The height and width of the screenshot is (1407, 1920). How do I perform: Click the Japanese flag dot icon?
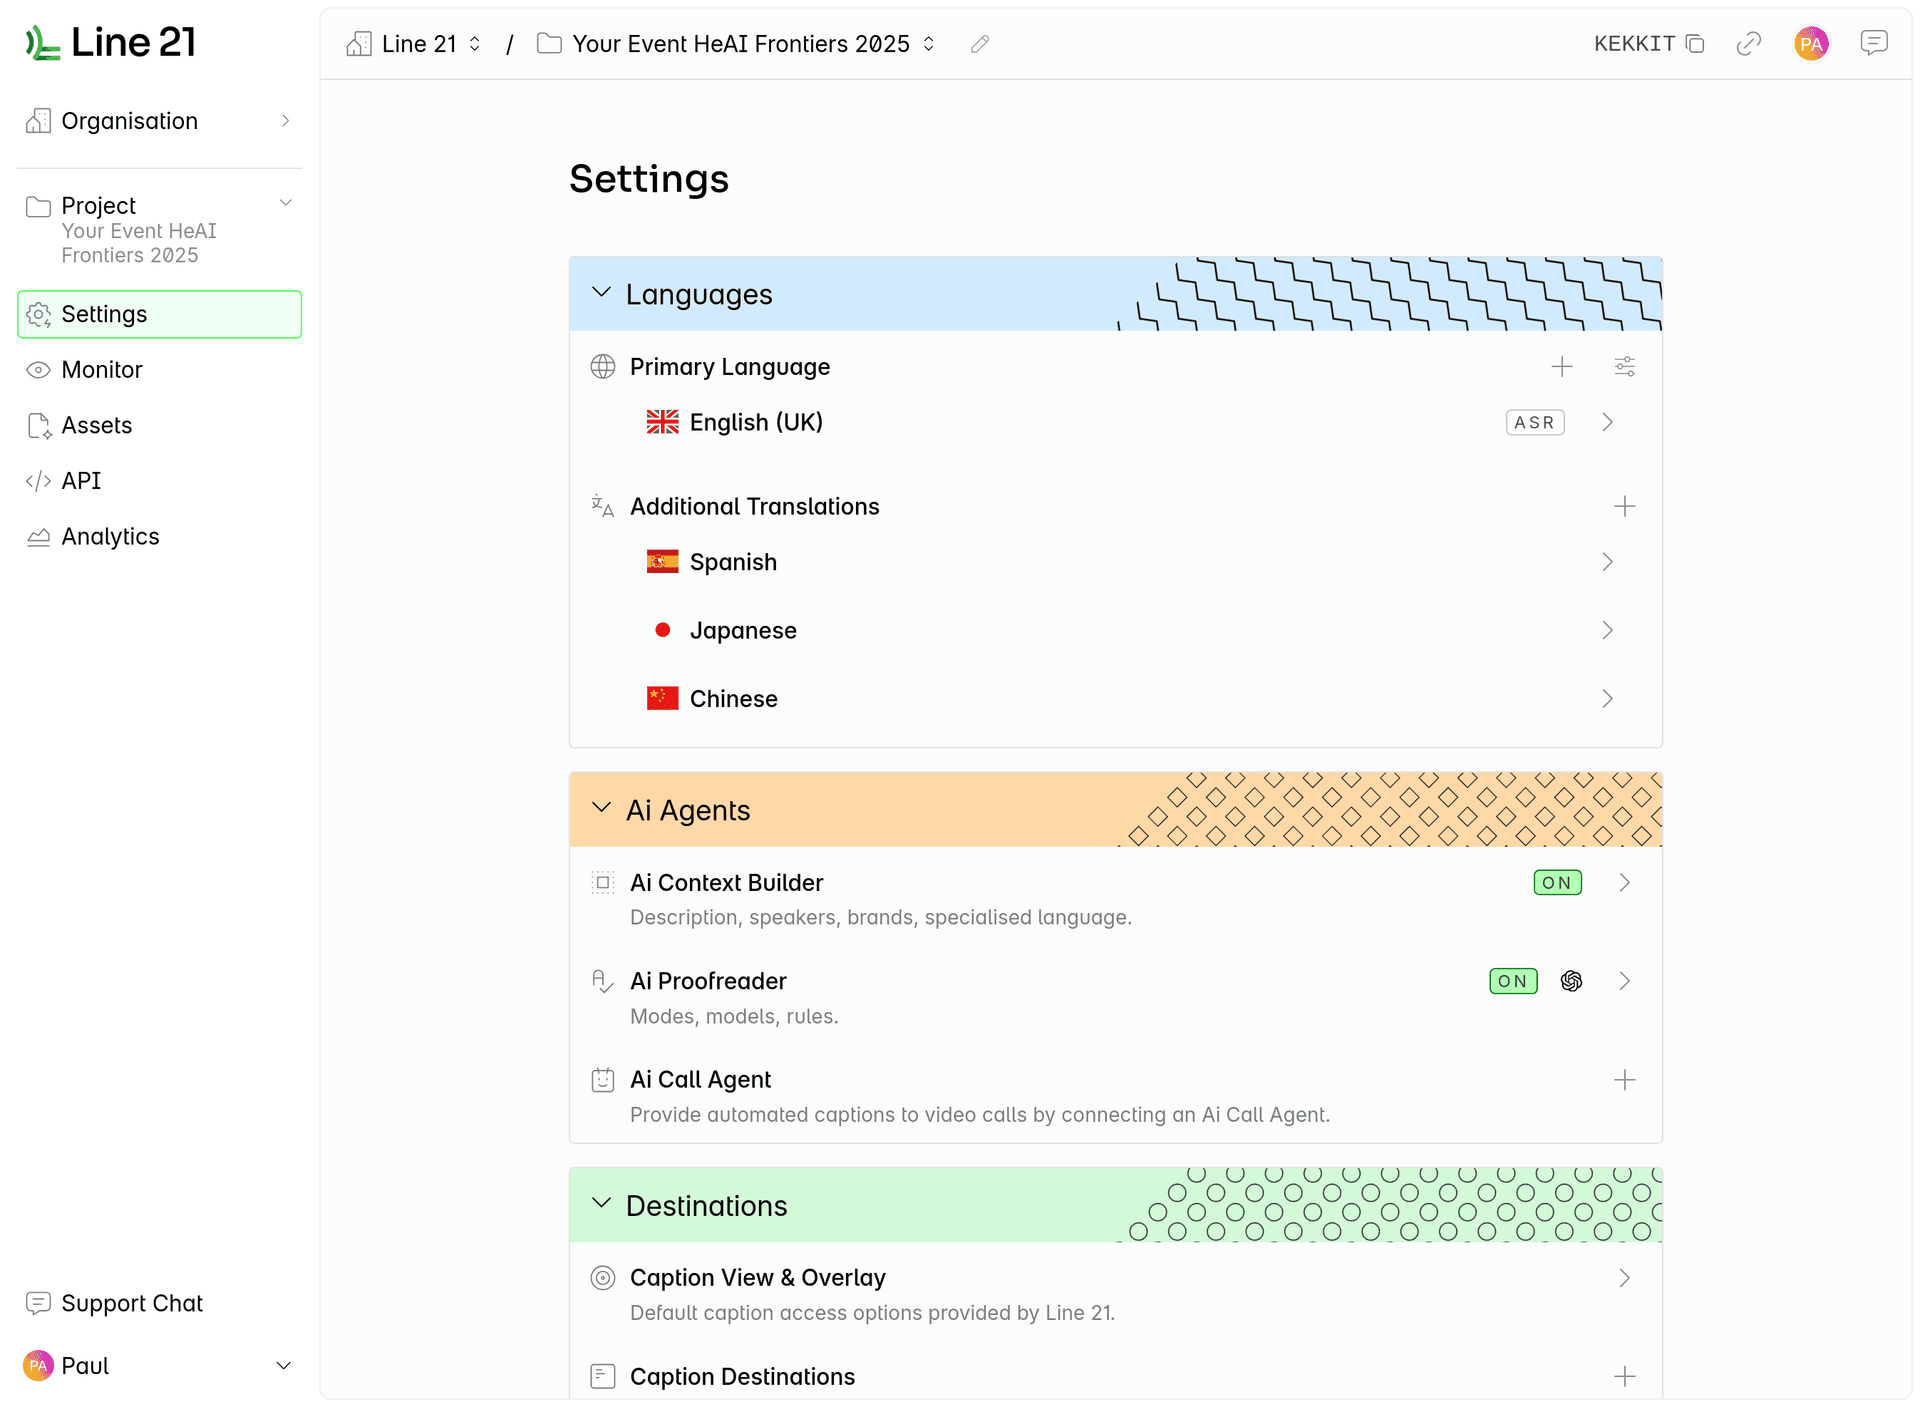coord(662,630)
